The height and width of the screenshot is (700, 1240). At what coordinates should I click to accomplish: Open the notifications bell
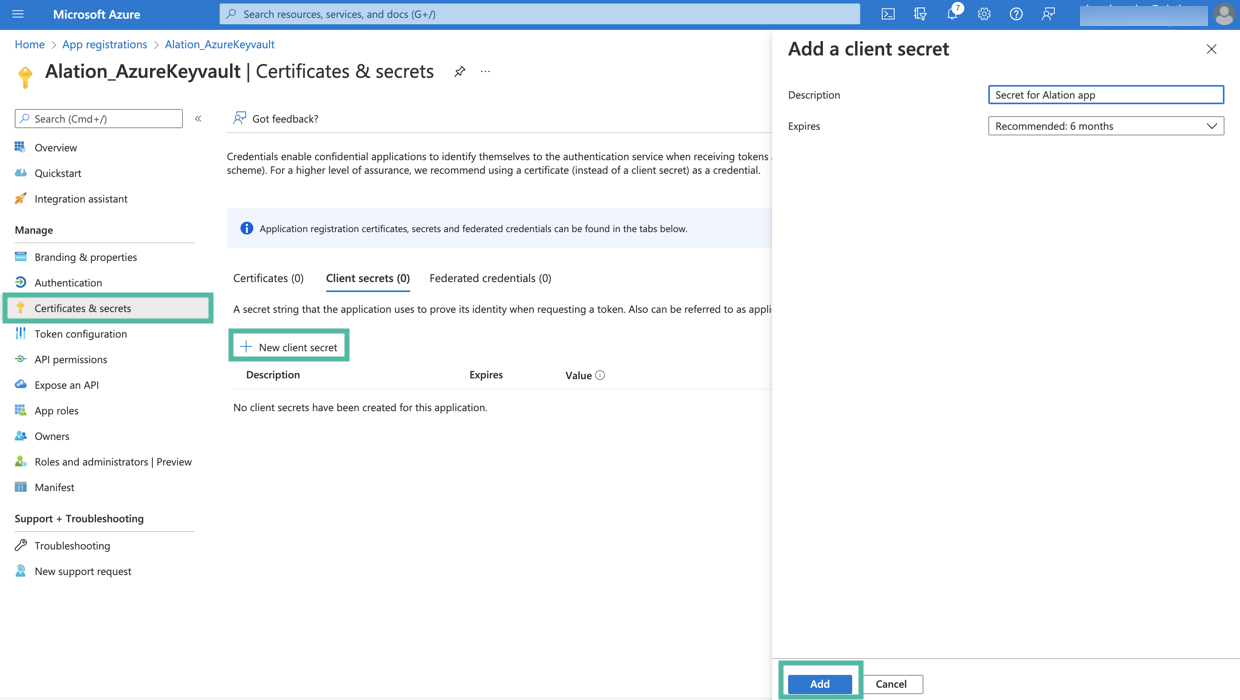(952, 14)
